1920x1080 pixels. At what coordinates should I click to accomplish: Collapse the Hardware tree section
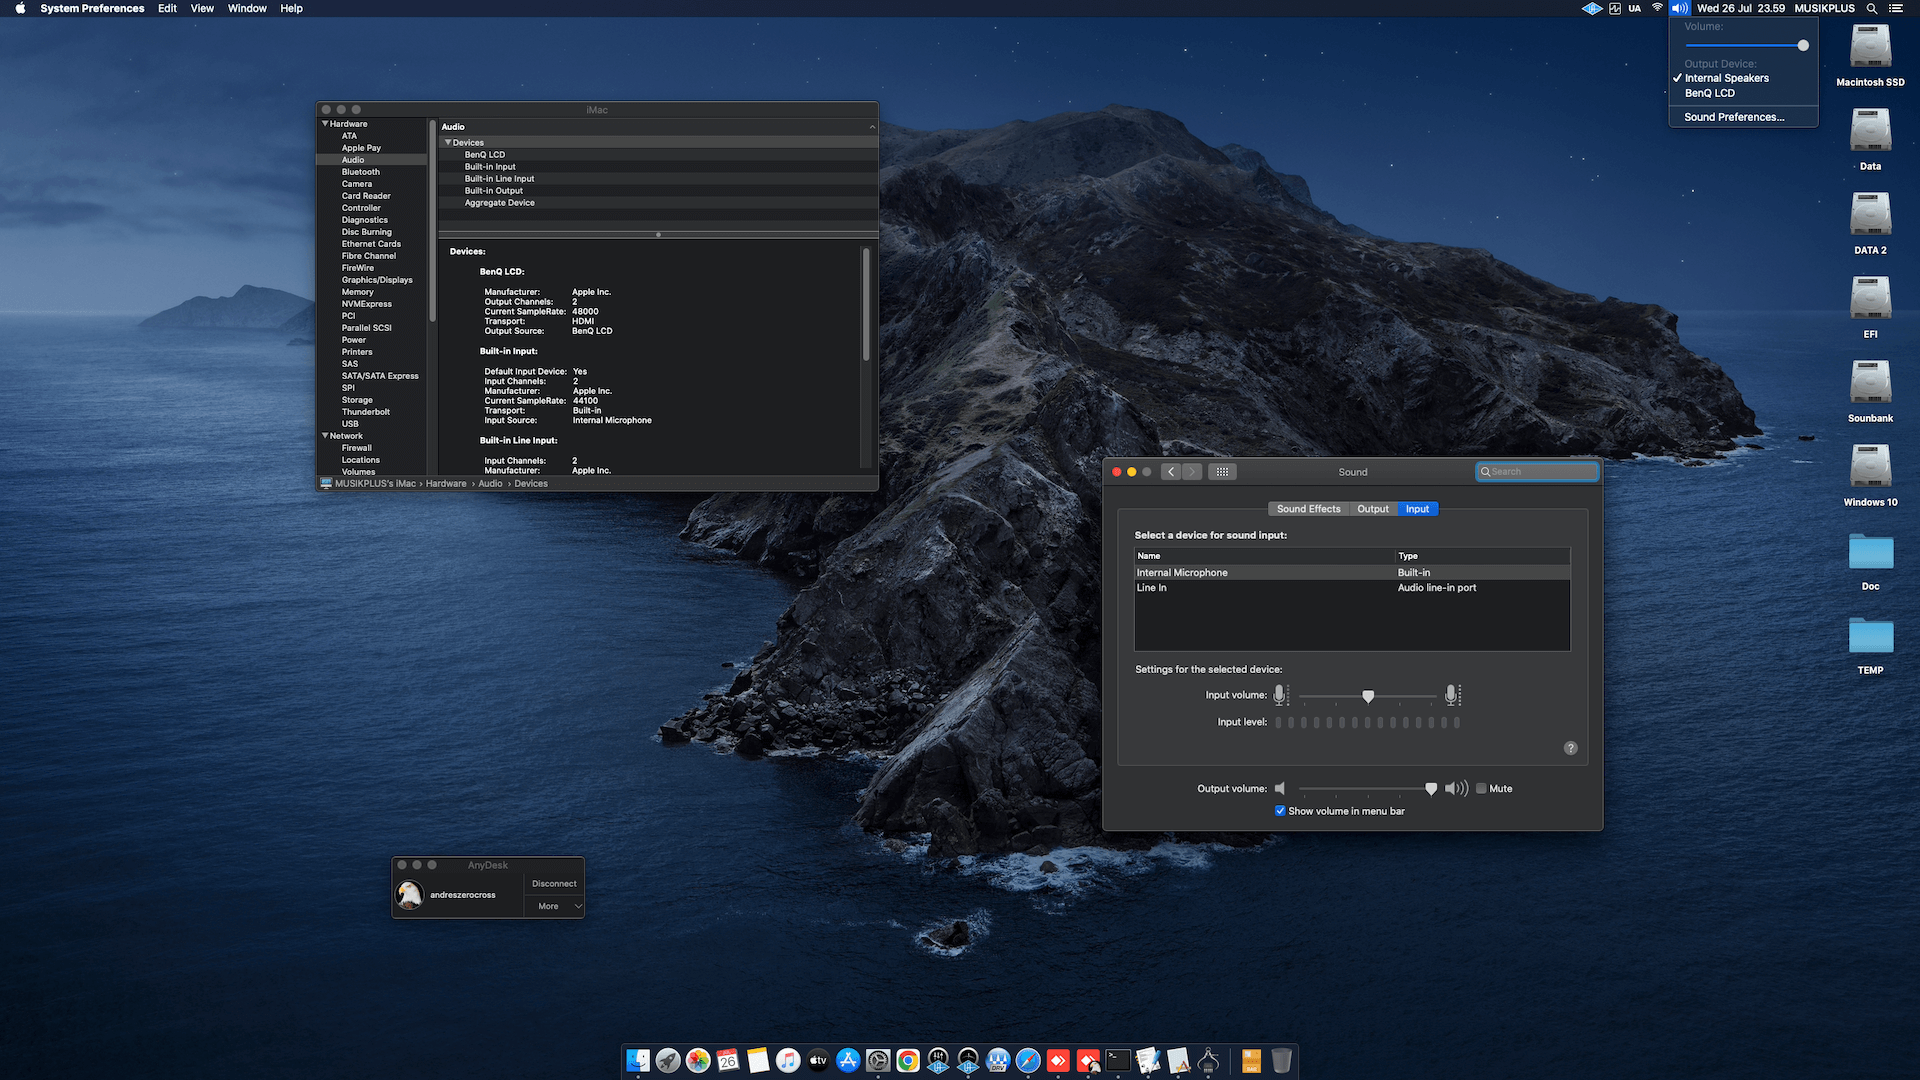pos(325,124)
